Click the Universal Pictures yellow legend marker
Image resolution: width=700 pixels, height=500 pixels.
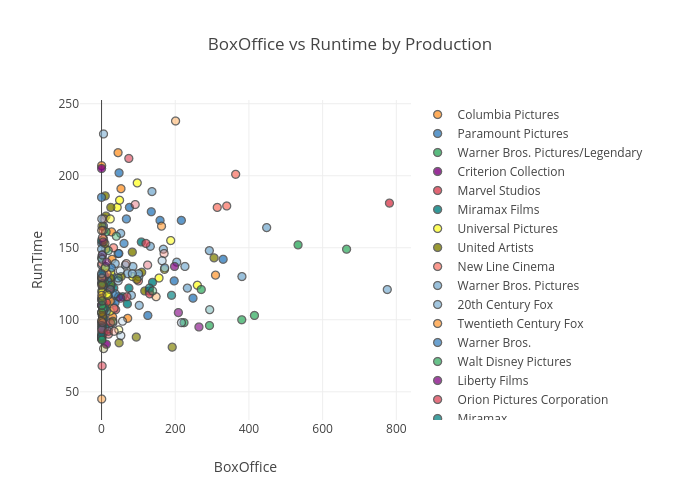click(438, 229)
